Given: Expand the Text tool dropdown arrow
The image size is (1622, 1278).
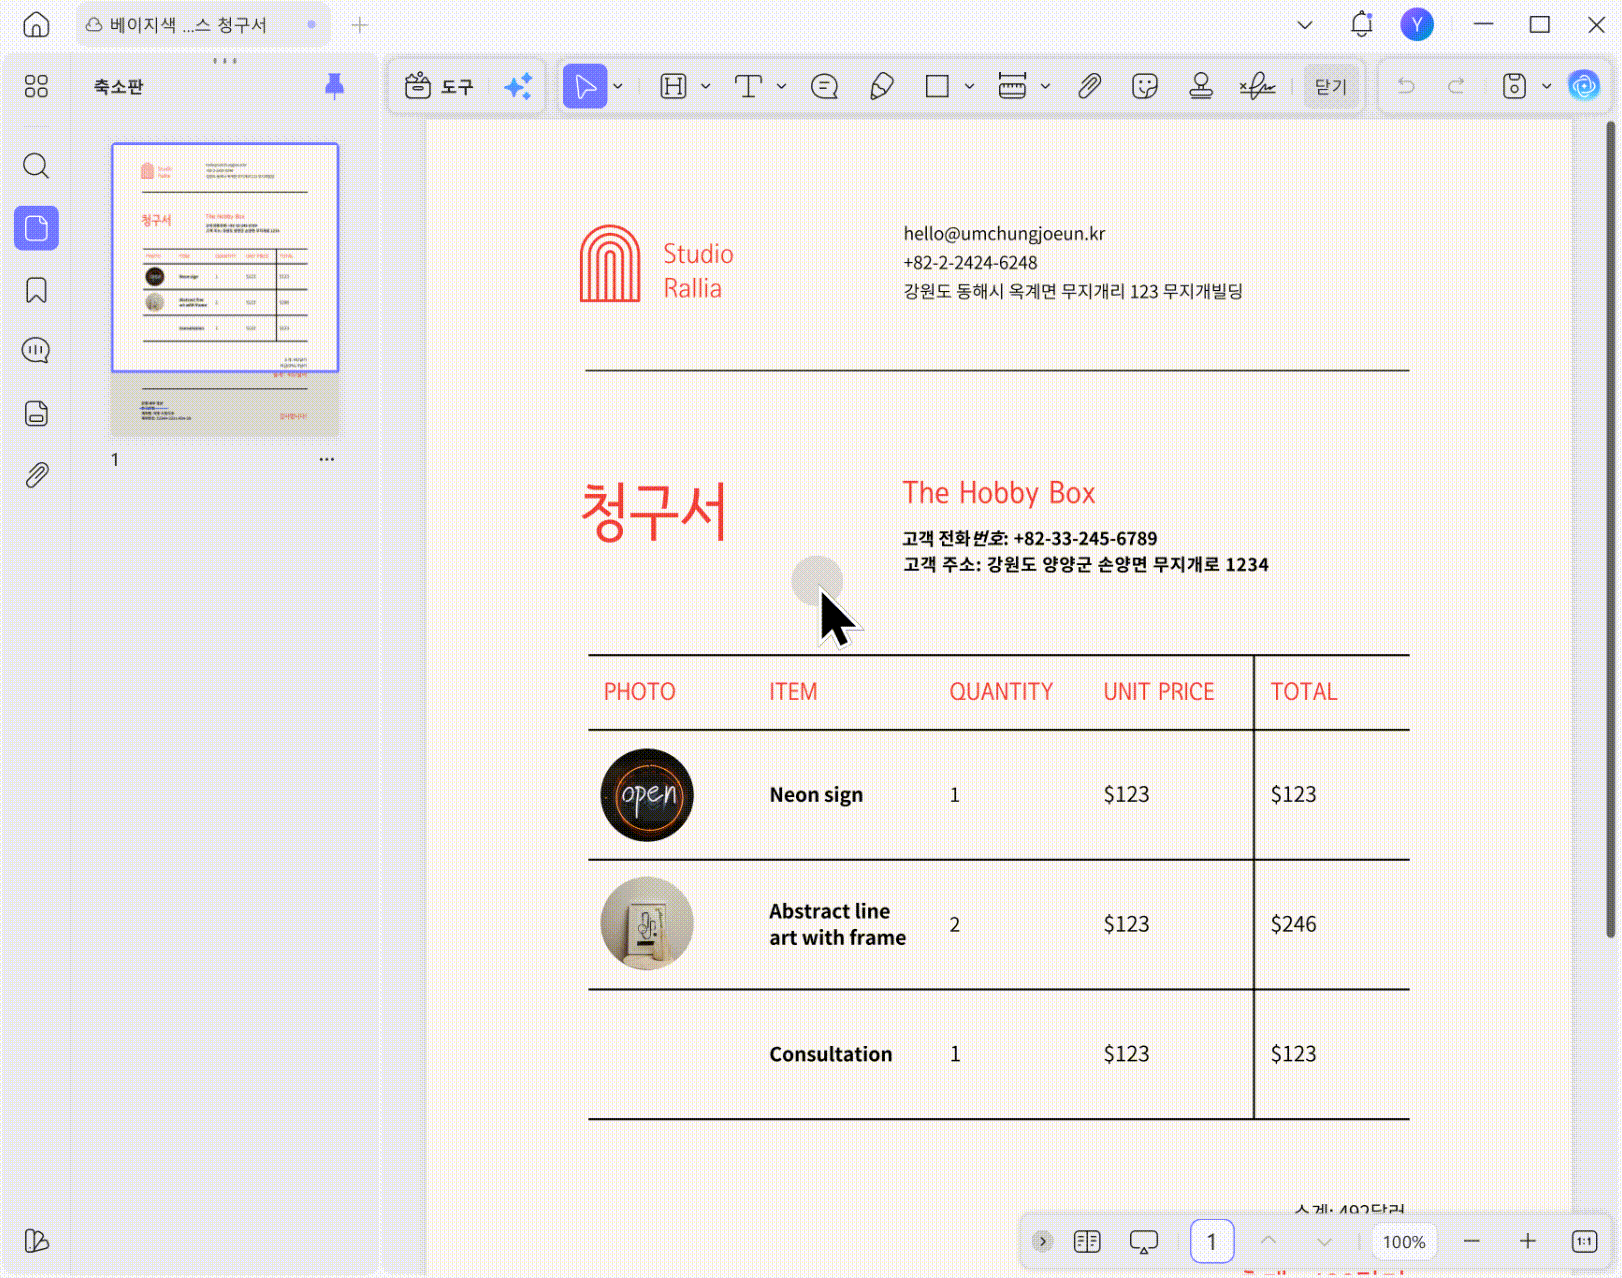Looking at the screenshot, I should pyautogui.click(x=781, y=86).
